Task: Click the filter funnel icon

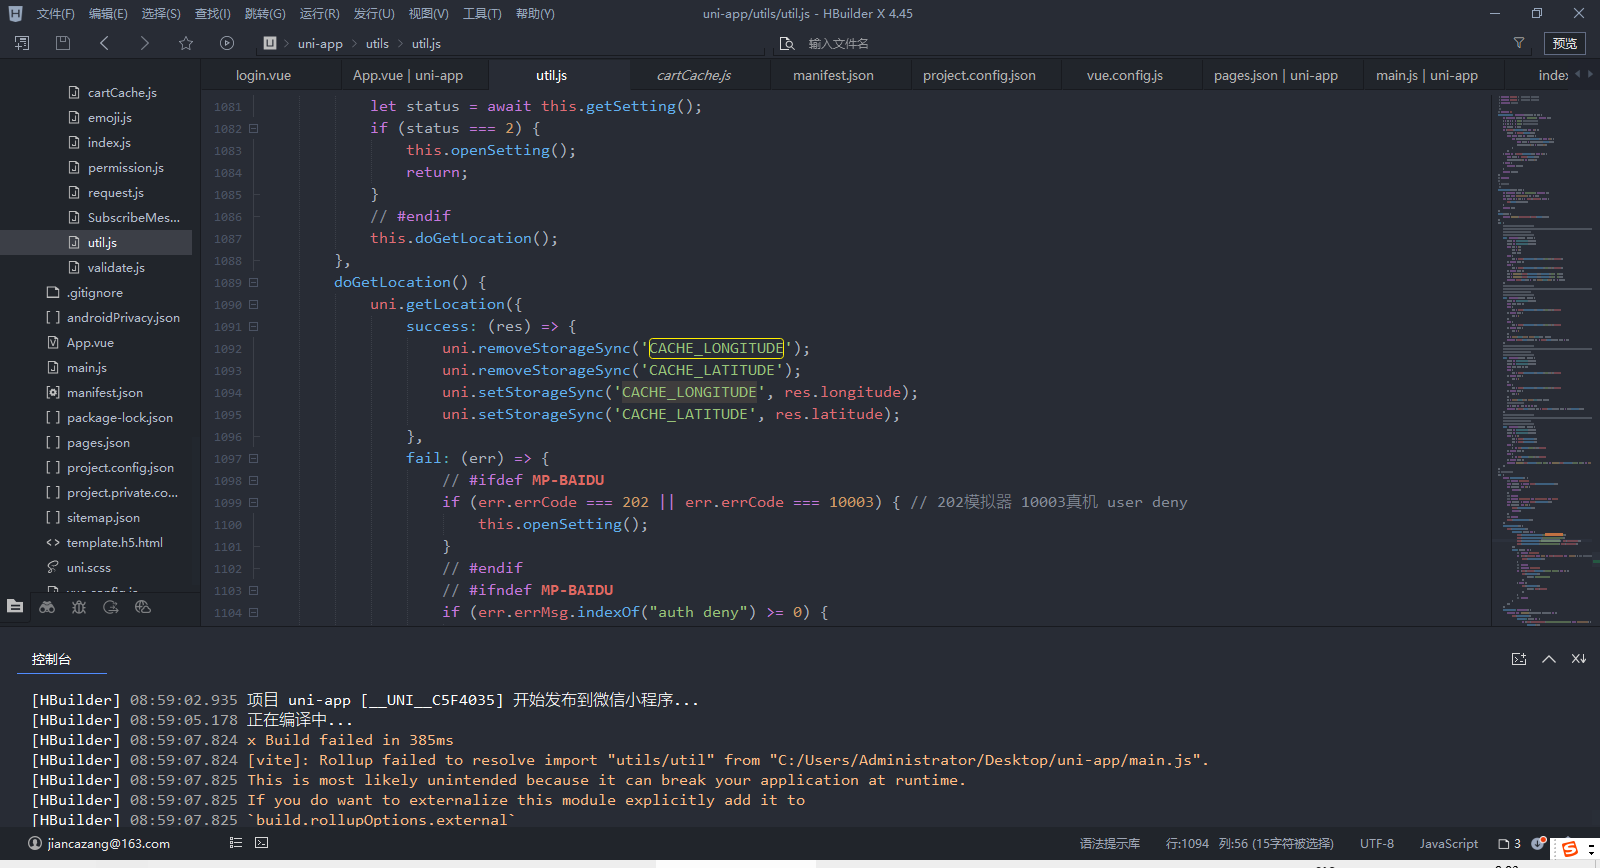Action: click(x=1519, y=43)
